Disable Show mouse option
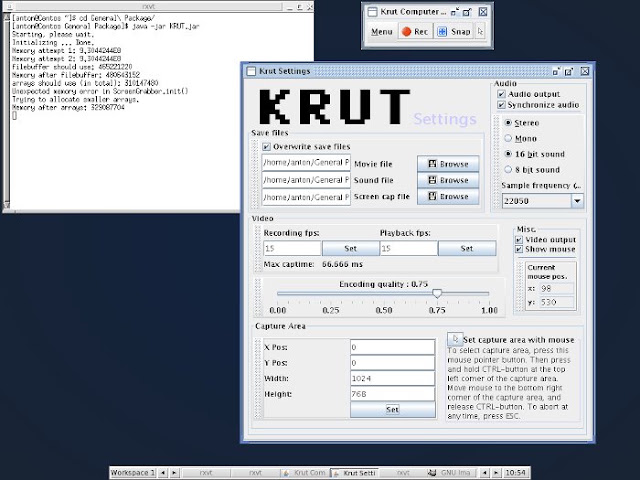640x480 pixels. pyautogui.click(x=519, y=249)
